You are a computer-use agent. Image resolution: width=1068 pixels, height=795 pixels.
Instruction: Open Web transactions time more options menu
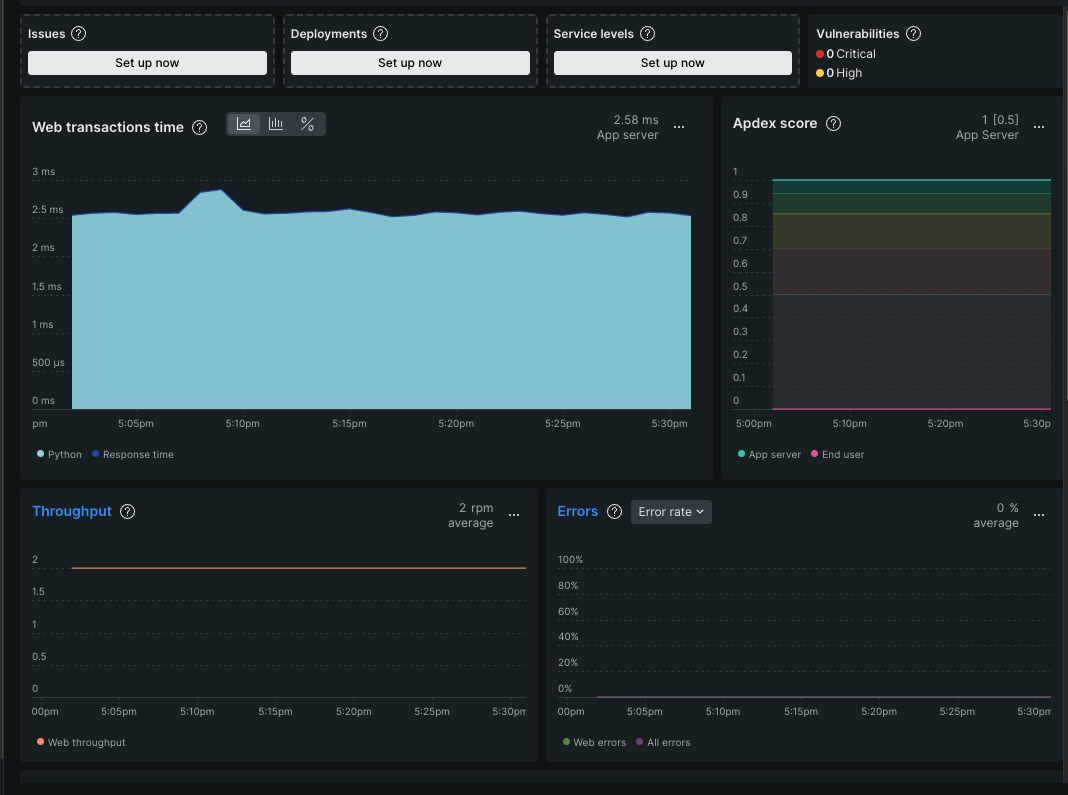coord(679,127)
